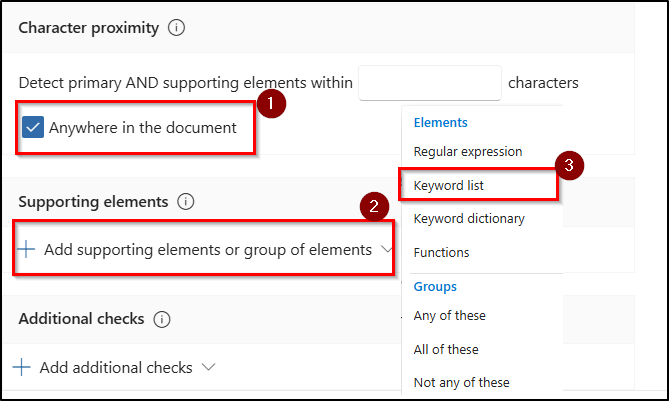
Task: Select Functions in the Elements list
Action: [441, 253]
